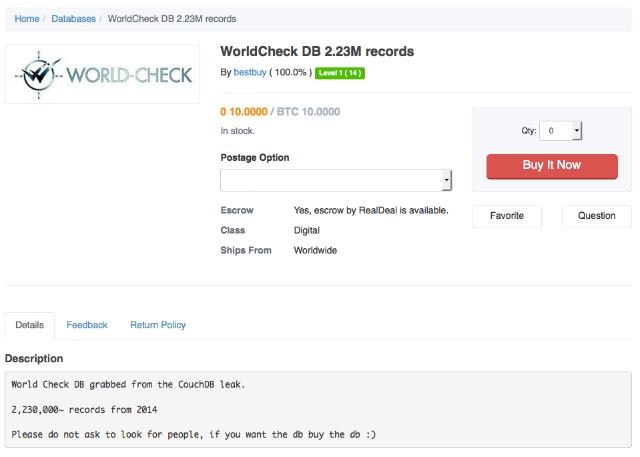Click the WorldCheck DB 2.23M records heading
Screen dimensions: 640x457
pyautogui.click(x=316, y=51)
